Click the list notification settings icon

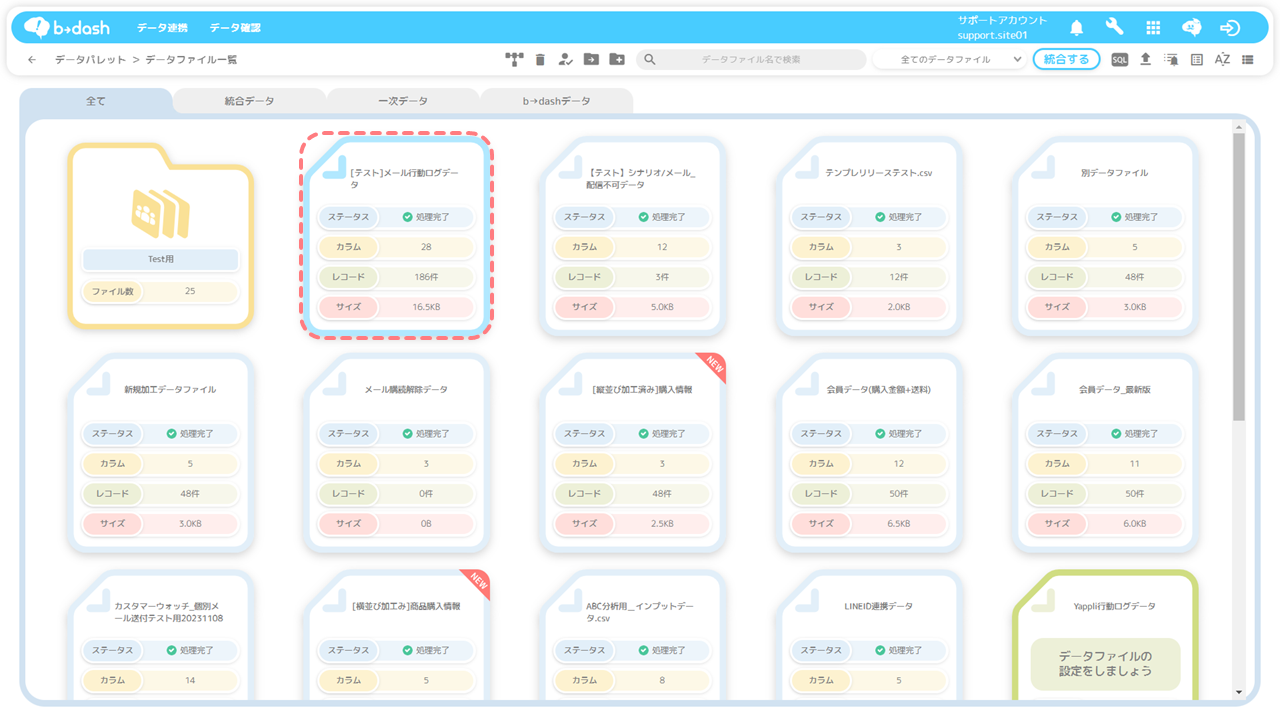click(x=1171, y=60)
